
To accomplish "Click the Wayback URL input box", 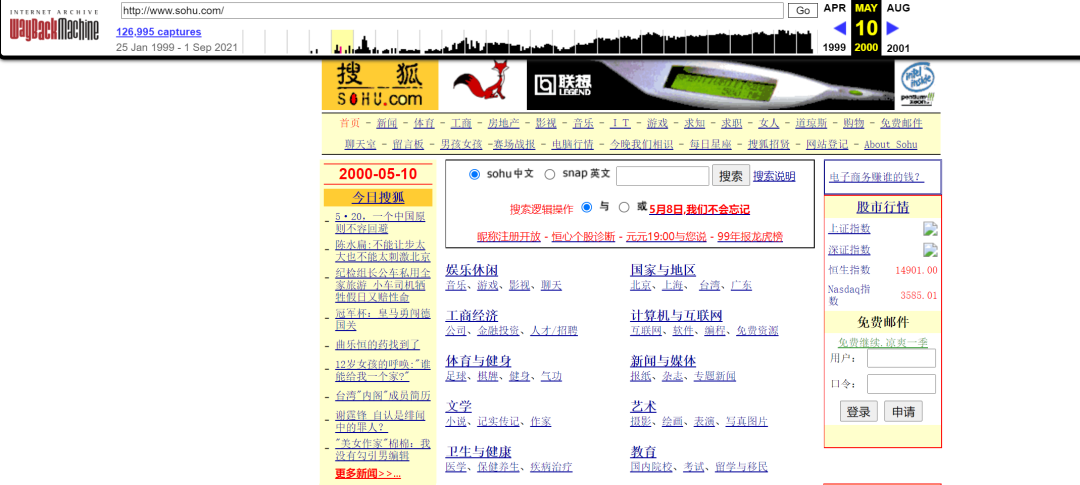I will [452, 10].
